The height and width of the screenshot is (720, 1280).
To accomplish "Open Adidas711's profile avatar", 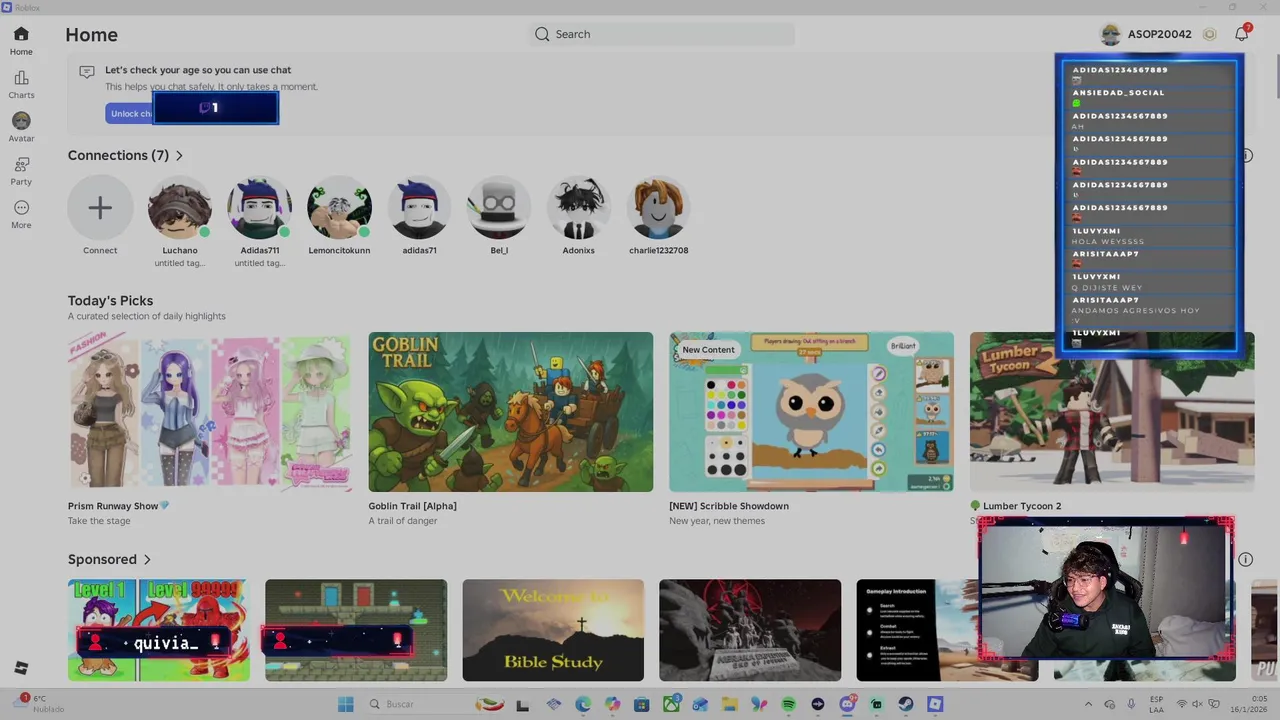I will point(259,208).
